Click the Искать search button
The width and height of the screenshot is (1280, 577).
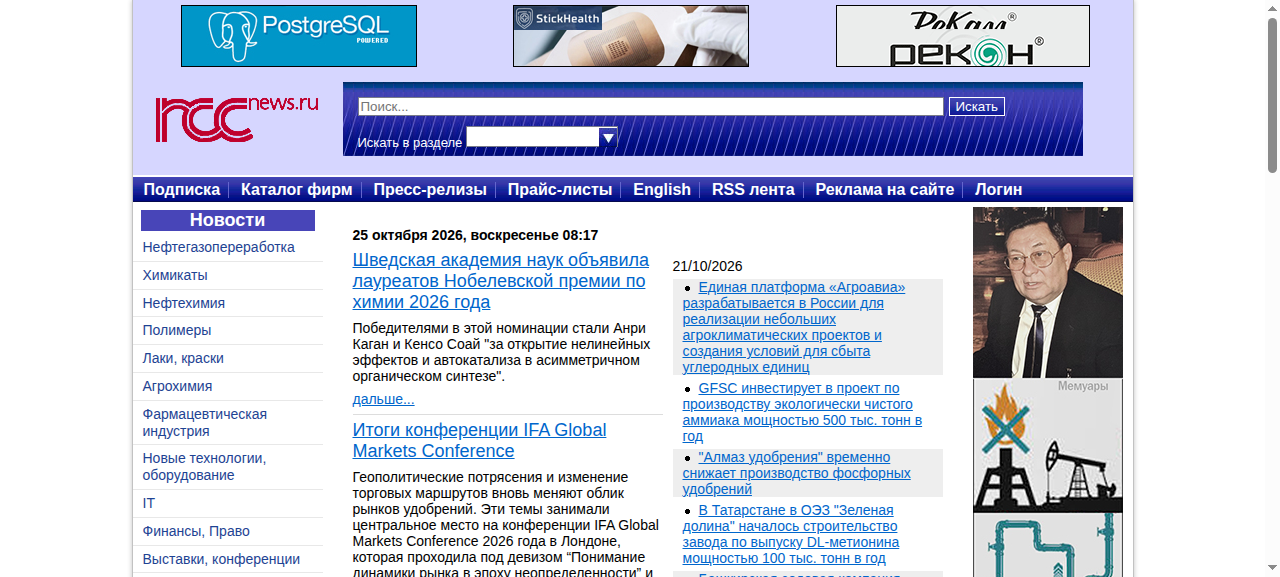977,107
